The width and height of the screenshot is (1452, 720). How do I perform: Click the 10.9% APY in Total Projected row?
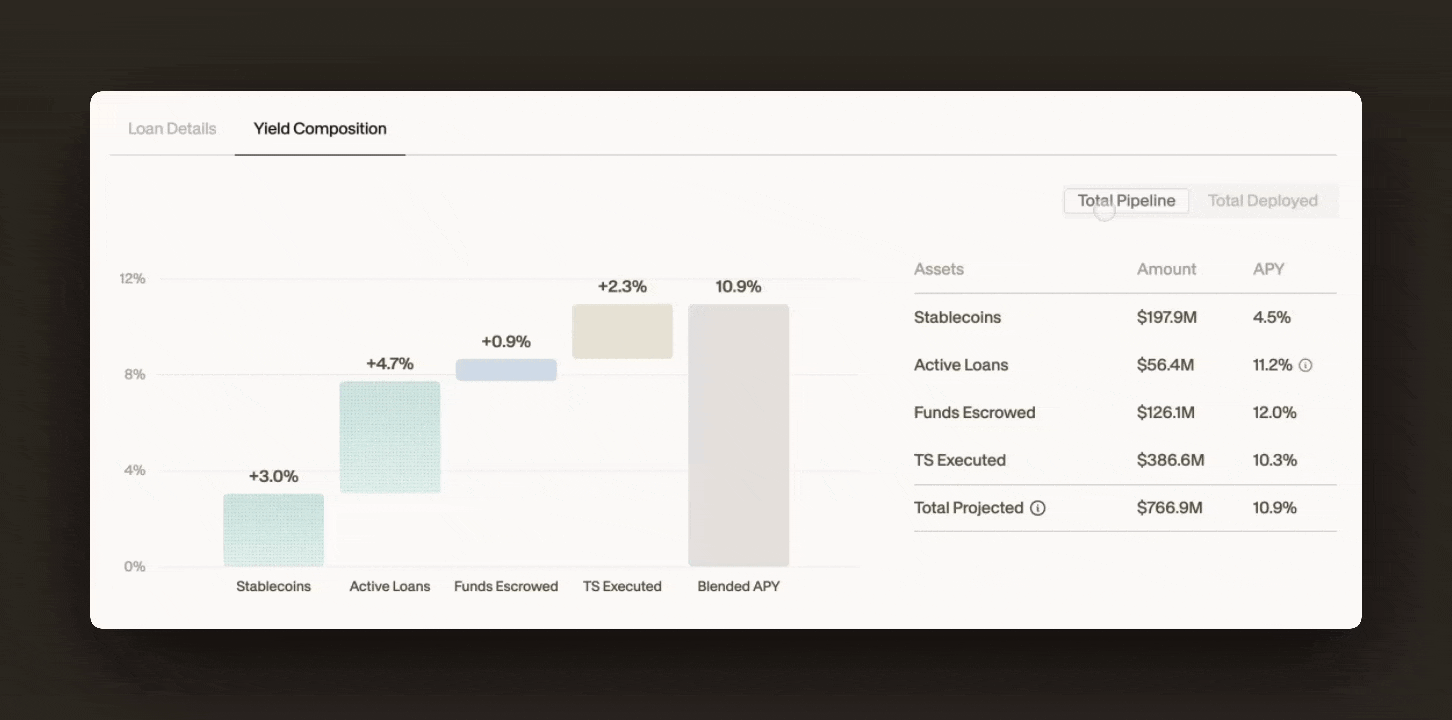point(1275,508)
